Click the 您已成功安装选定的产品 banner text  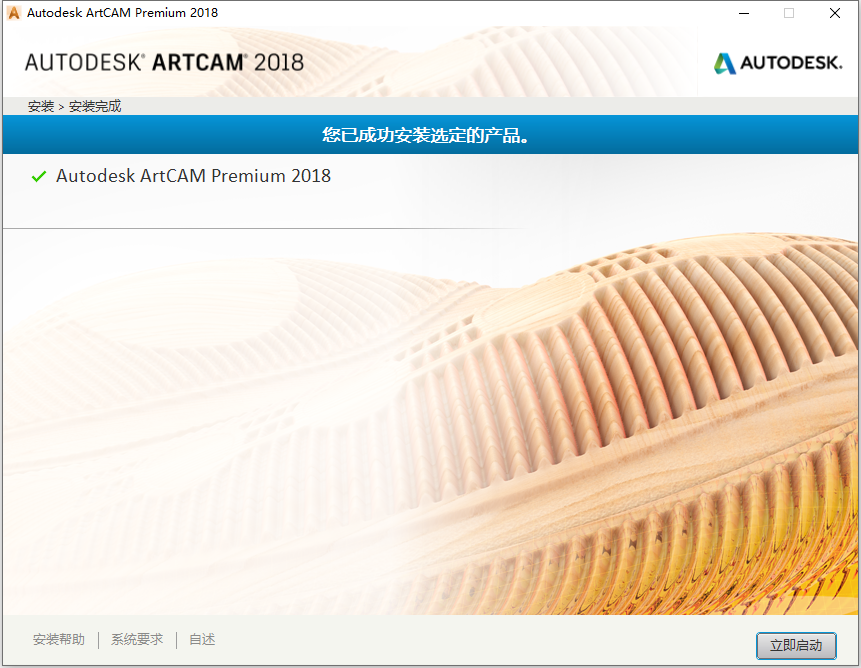[426, 135]
